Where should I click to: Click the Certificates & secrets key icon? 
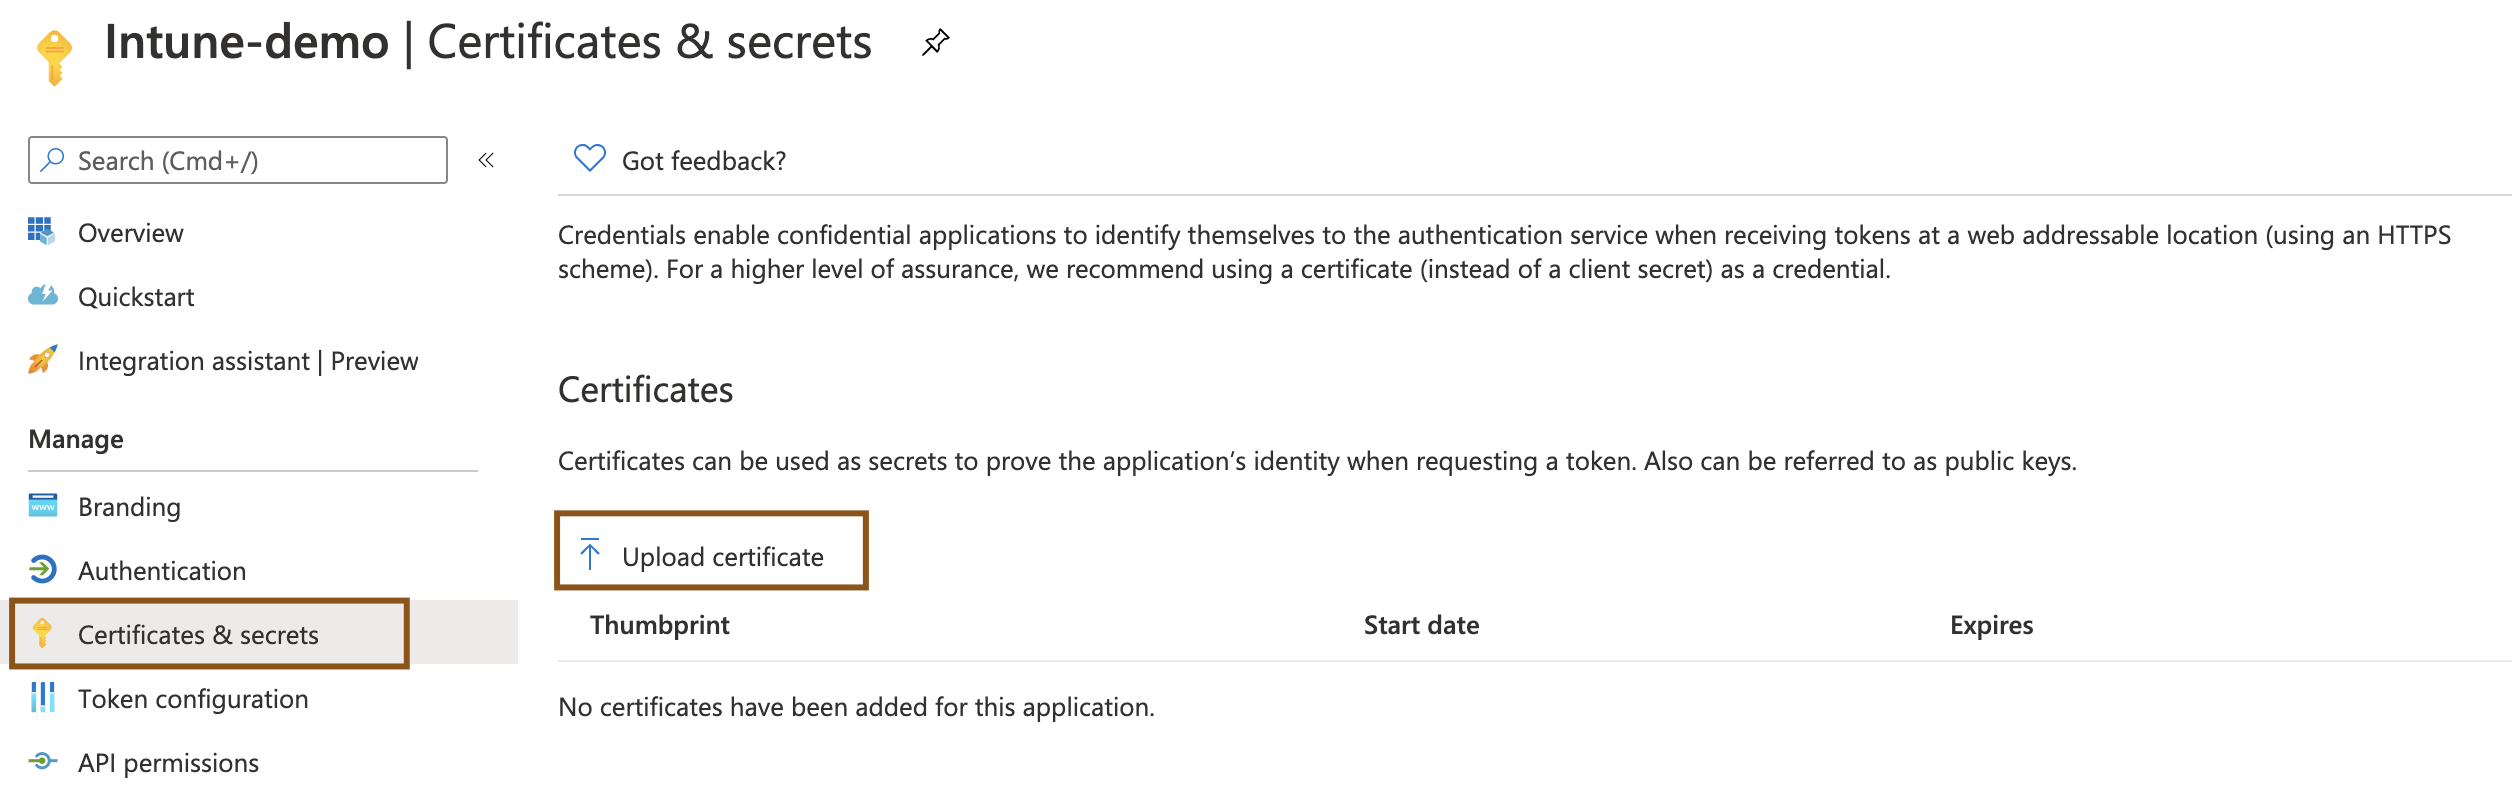(x=44, y=633)
